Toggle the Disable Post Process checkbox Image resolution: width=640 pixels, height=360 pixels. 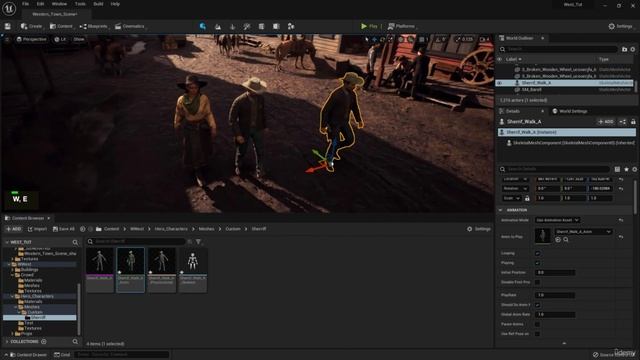[538, 282]
